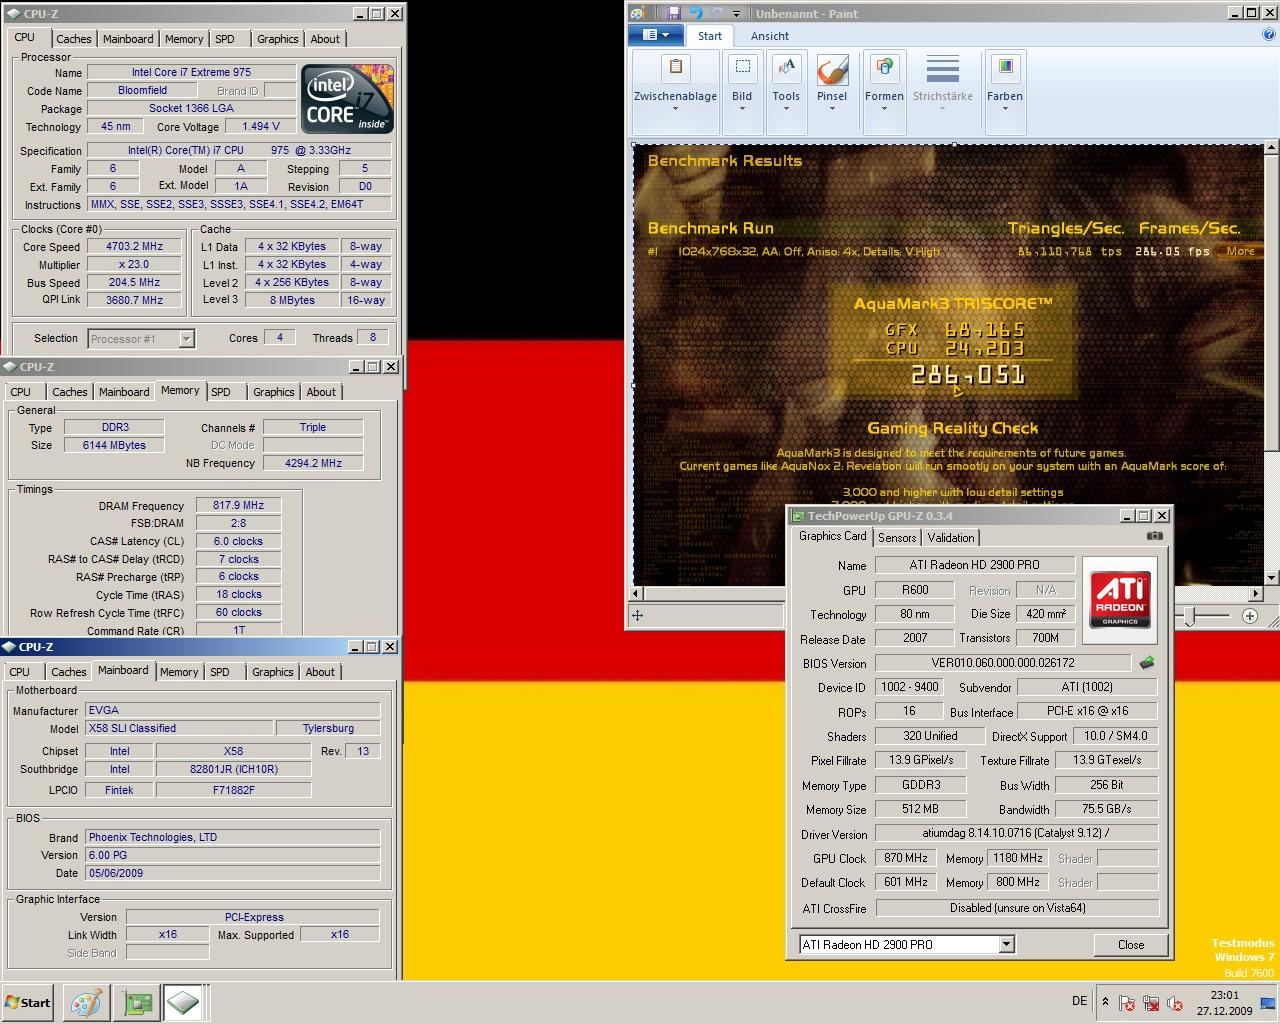Expand the Bild selection group in Paint

click(742, 90)
